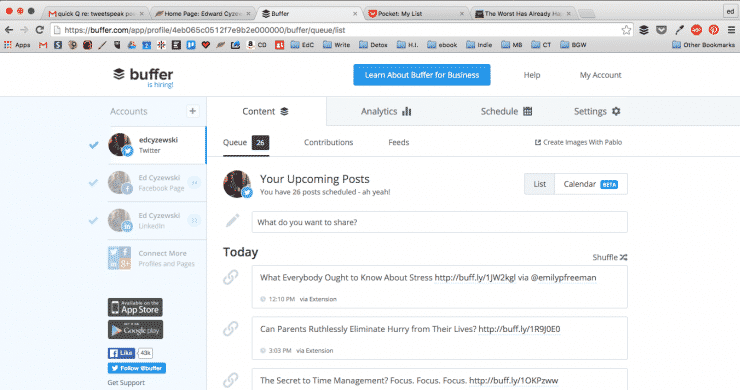740x390 pixels.
Task: Click the Buffer extension icon in Chrome toolbar
Action: [x=644, y=30]
